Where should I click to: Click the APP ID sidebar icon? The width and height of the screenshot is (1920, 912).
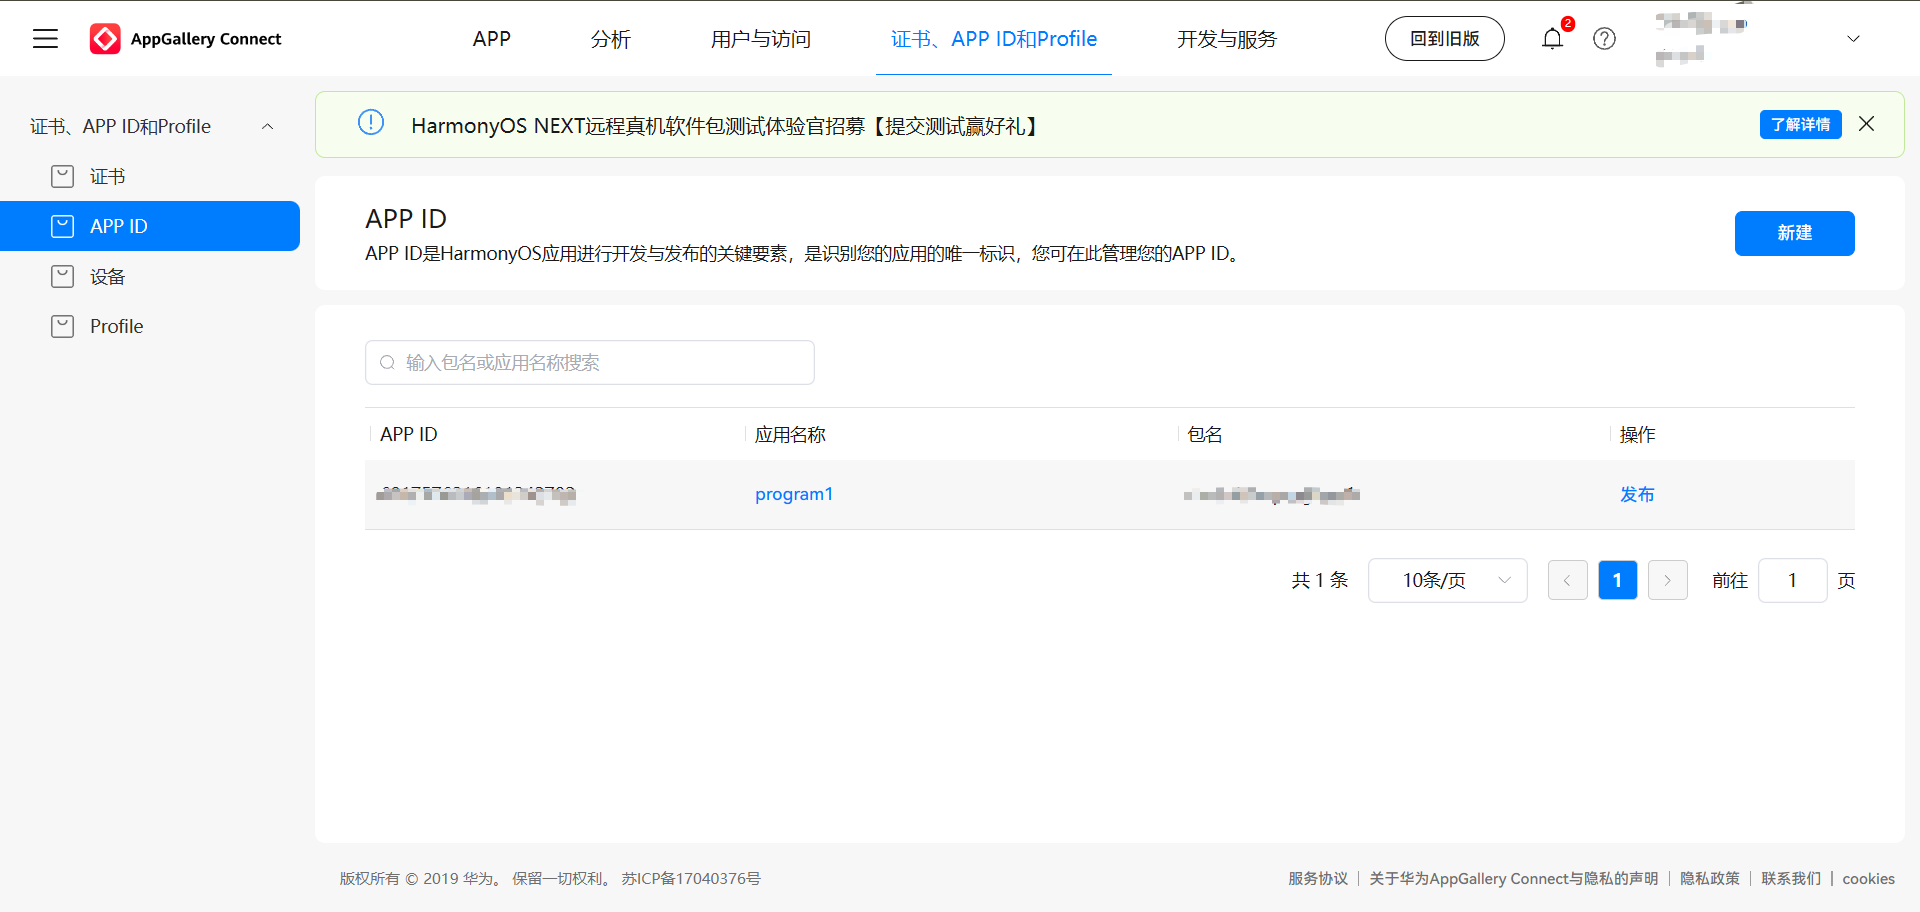point(62,226)
